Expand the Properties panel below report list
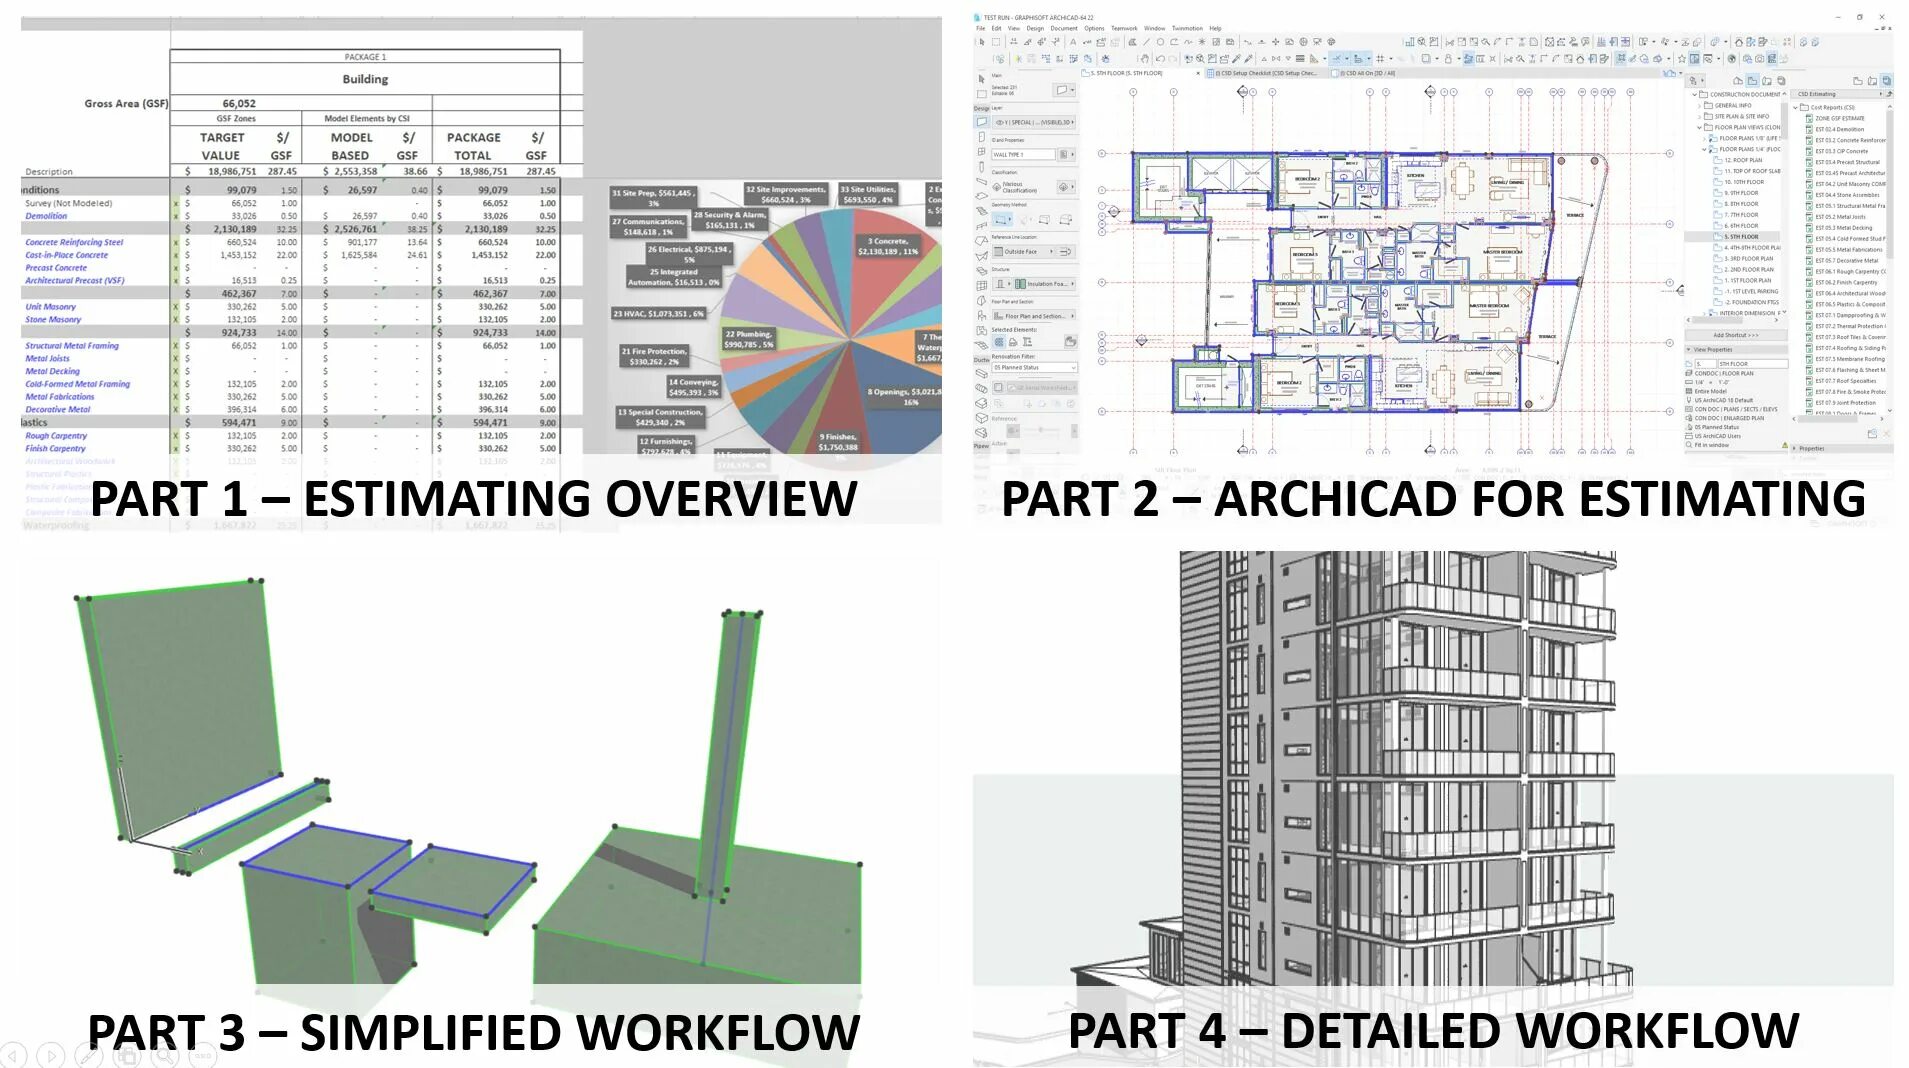 pyautogui.click(x=1794, y=448)
